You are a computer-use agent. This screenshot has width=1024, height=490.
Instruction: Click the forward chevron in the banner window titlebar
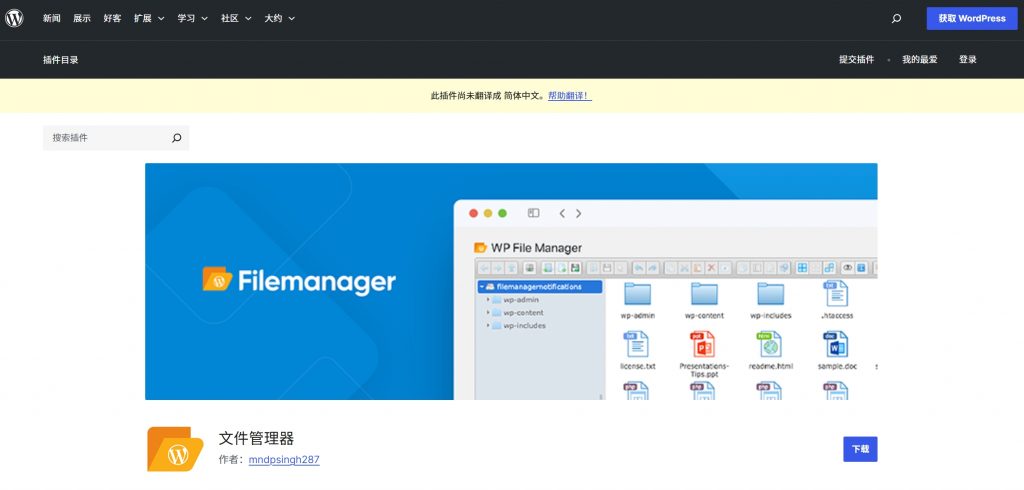coord(578,213)
